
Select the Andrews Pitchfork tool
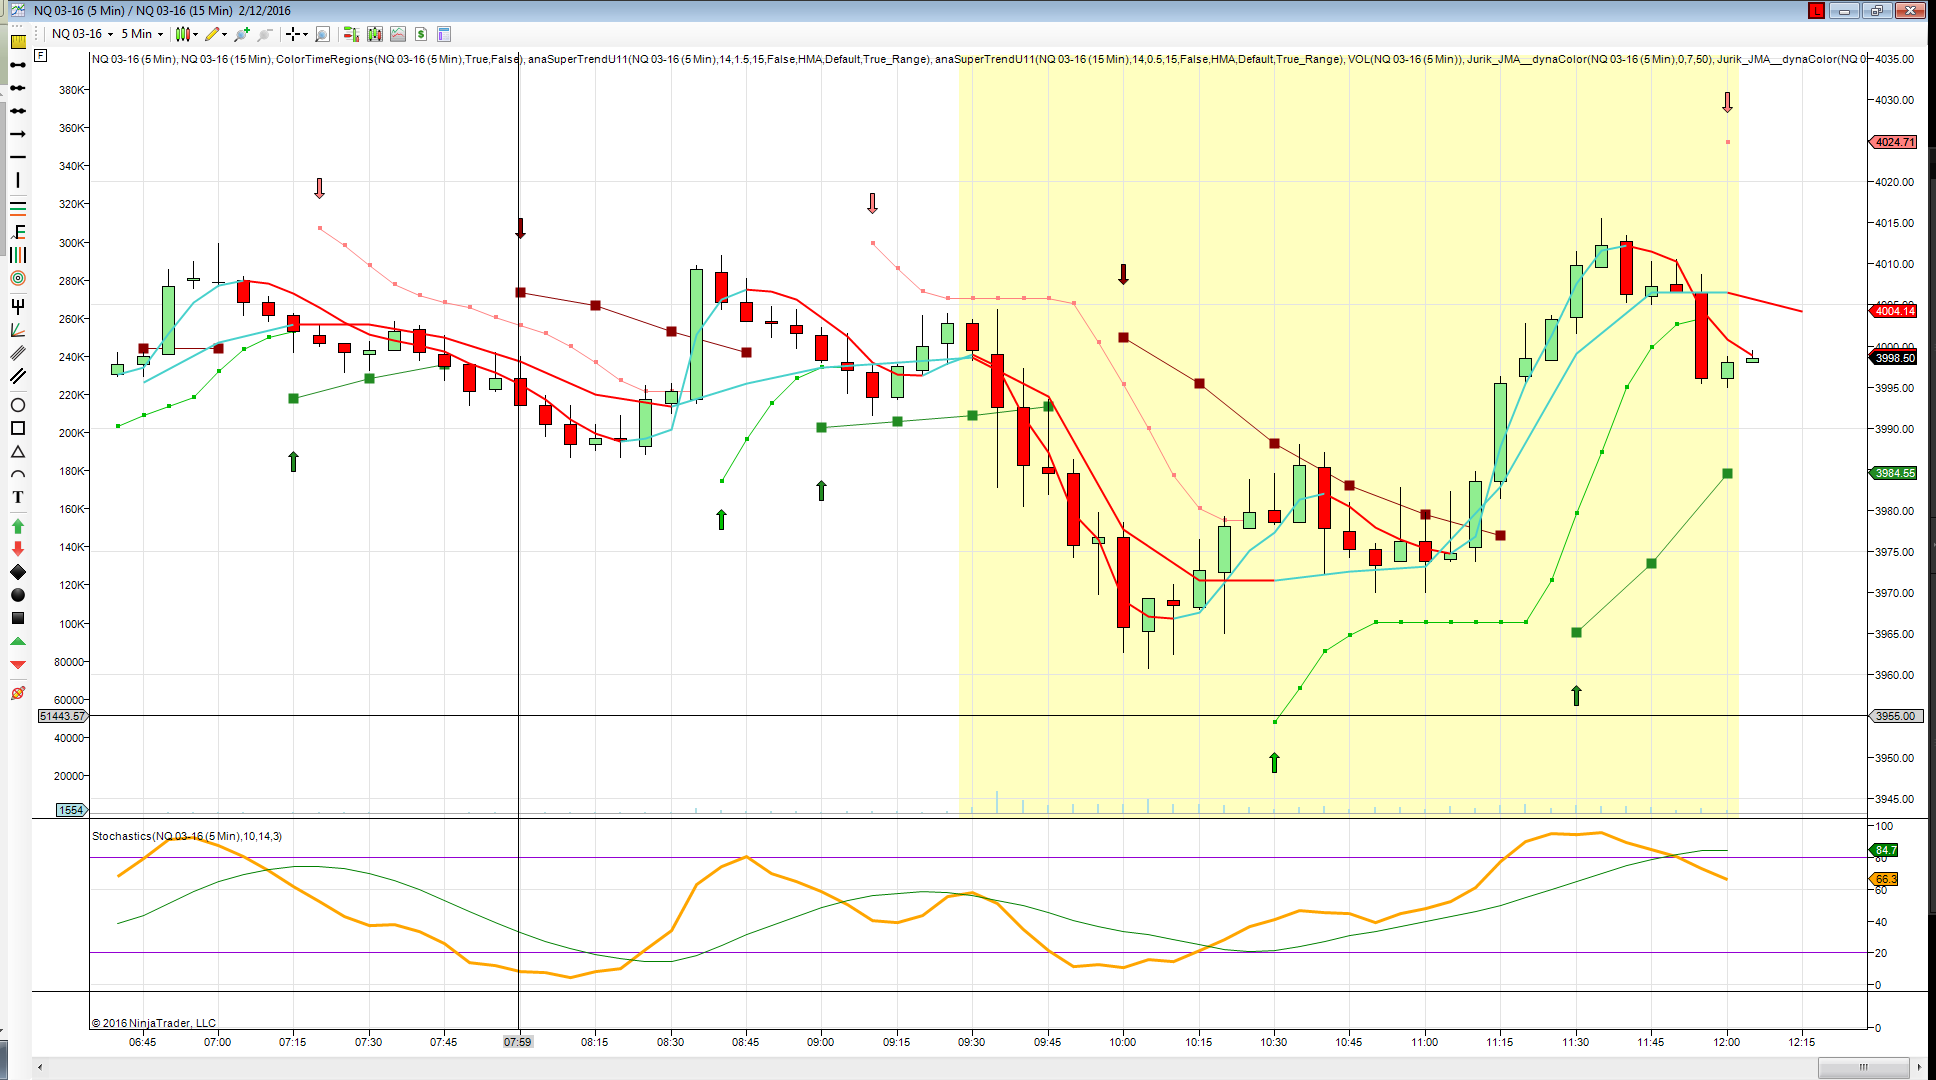18,306
